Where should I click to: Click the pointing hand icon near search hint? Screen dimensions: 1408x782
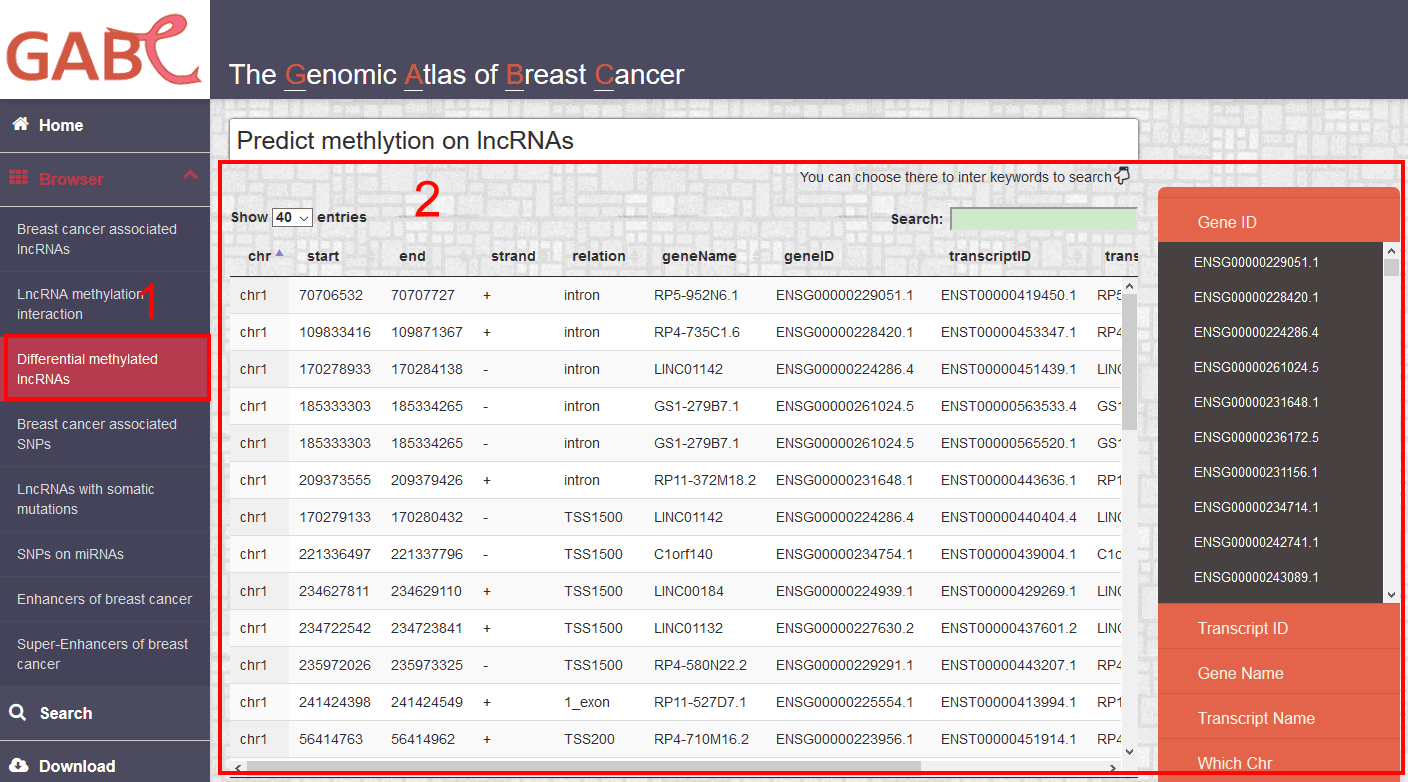pyautogui.click(x=1122, y=176)
